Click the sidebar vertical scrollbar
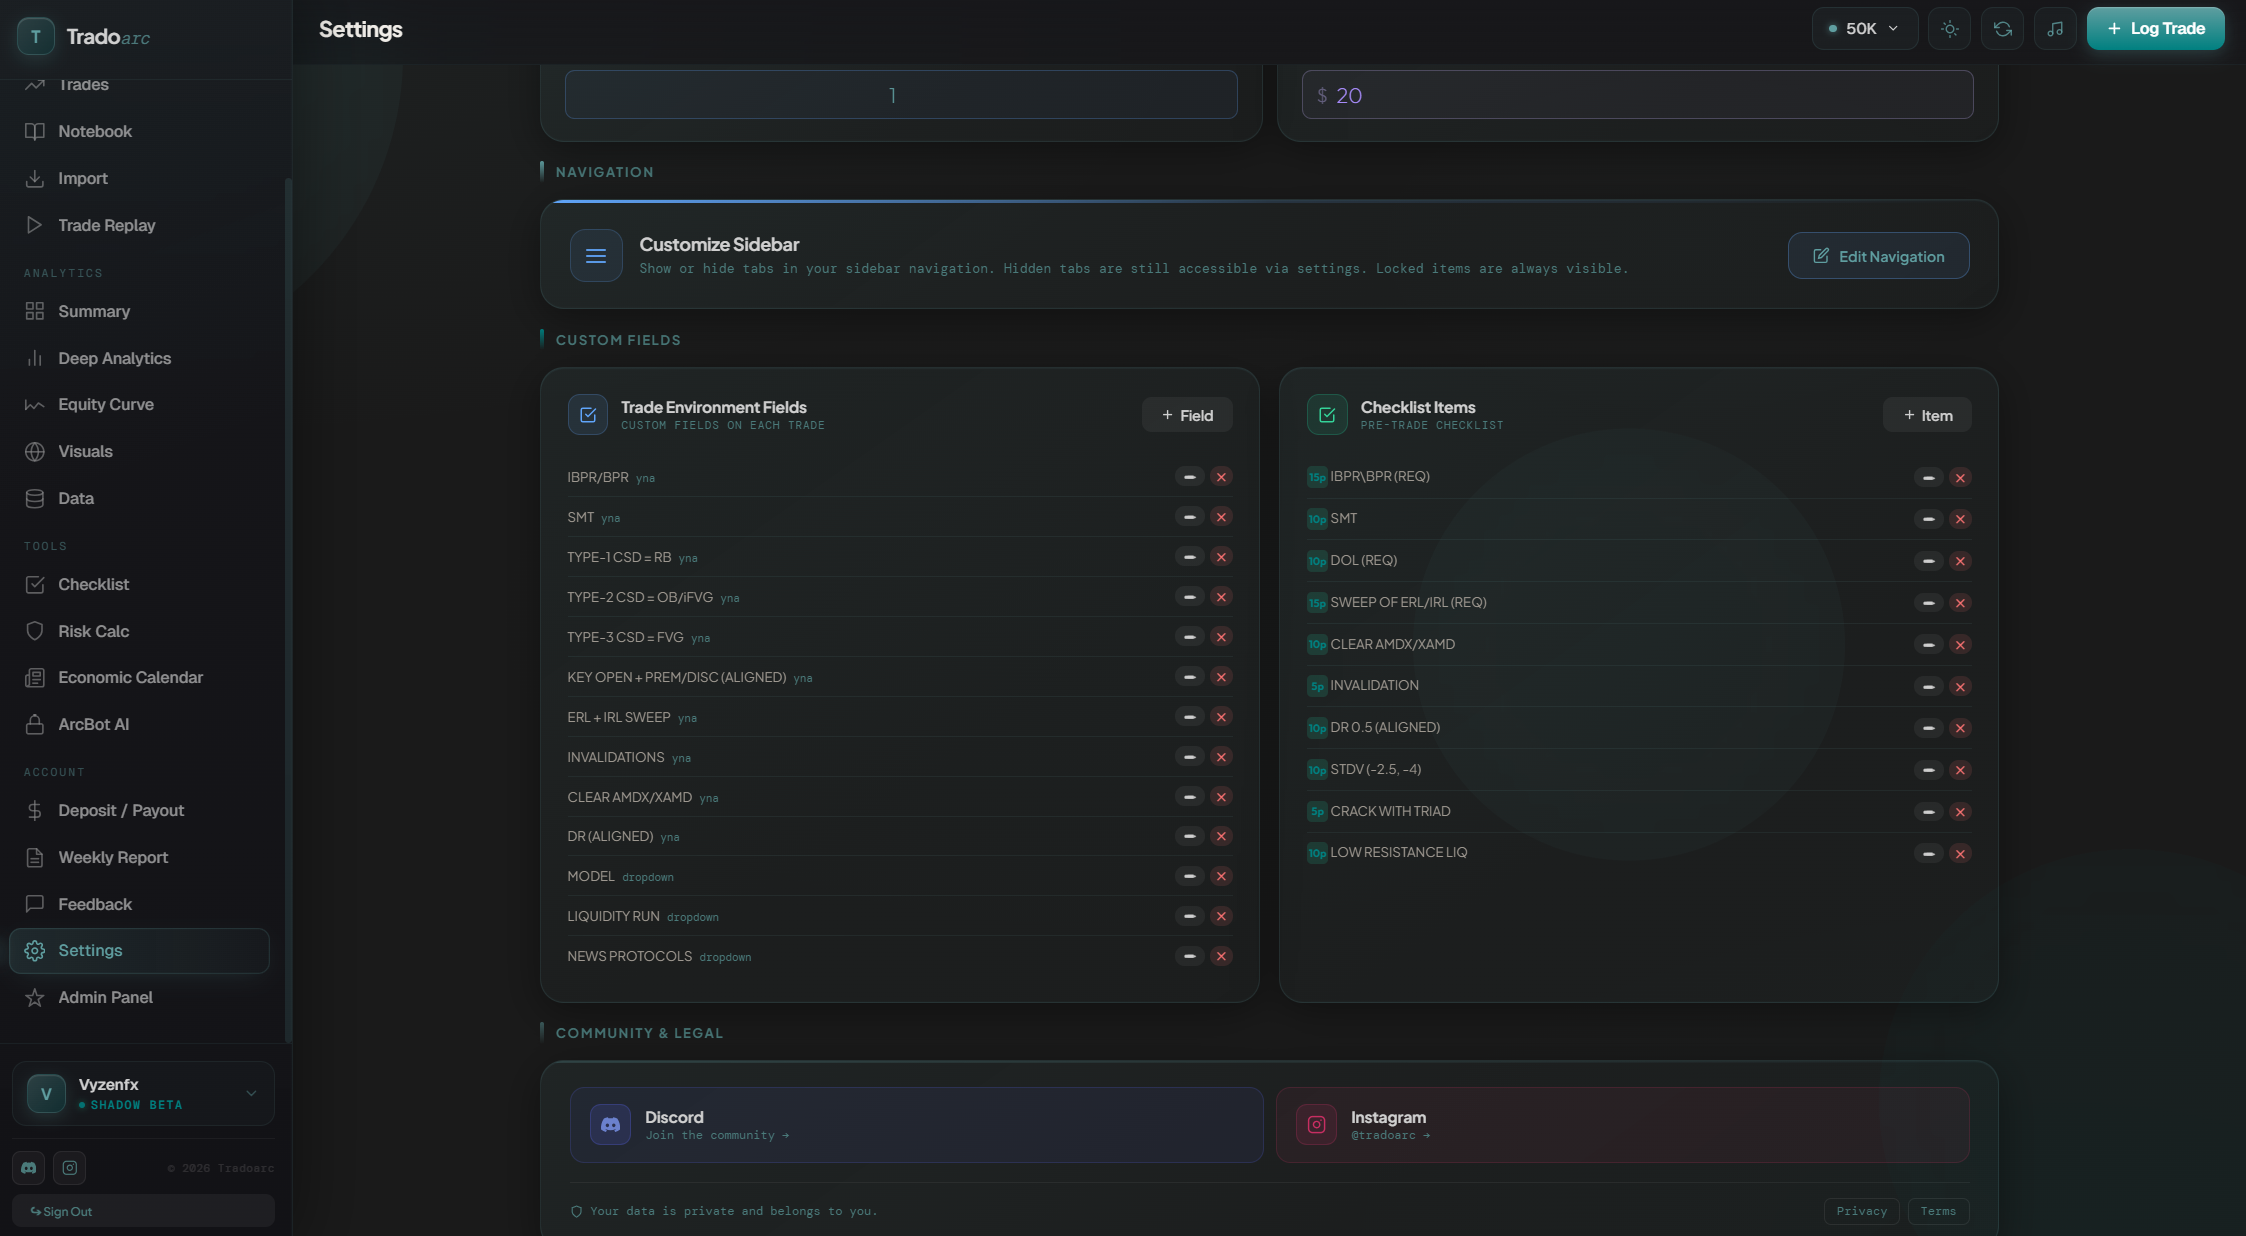This screenshot has width=2246, height=1236. tap(288, 610)
